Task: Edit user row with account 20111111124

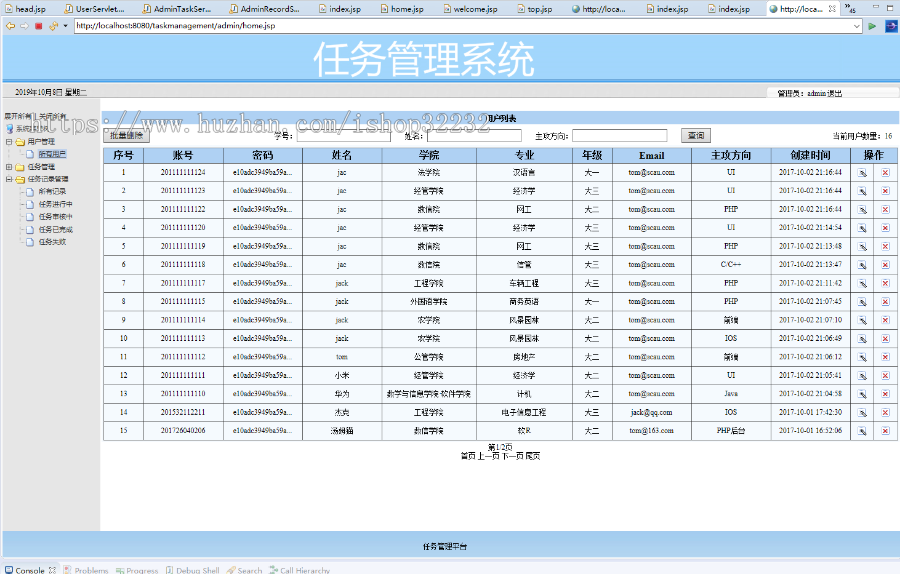Action: [x=862, y=173]
